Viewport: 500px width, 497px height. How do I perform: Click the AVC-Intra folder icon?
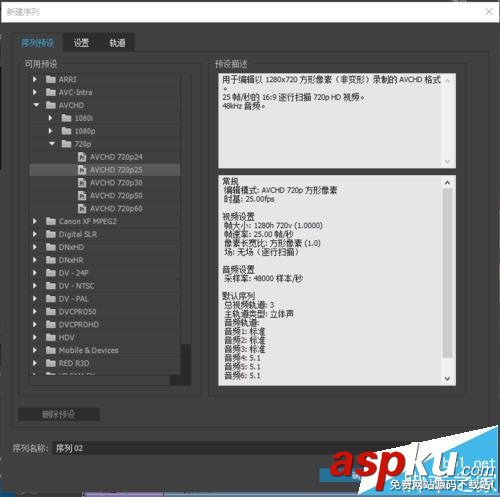point(51,92)
